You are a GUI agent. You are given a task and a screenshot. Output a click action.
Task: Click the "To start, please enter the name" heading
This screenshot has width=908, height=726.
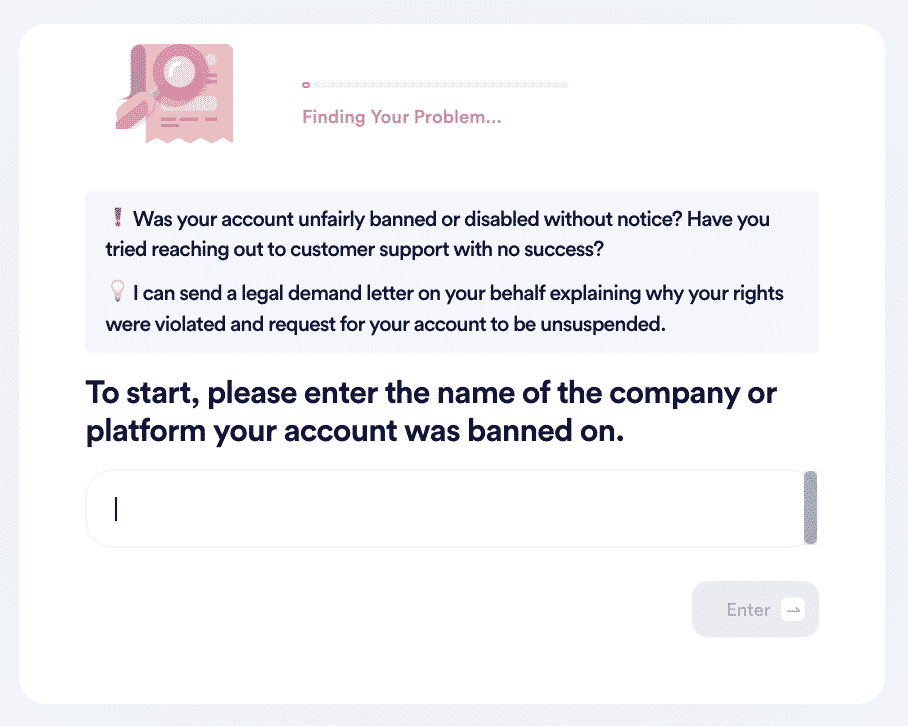click(x=431, y=392)
